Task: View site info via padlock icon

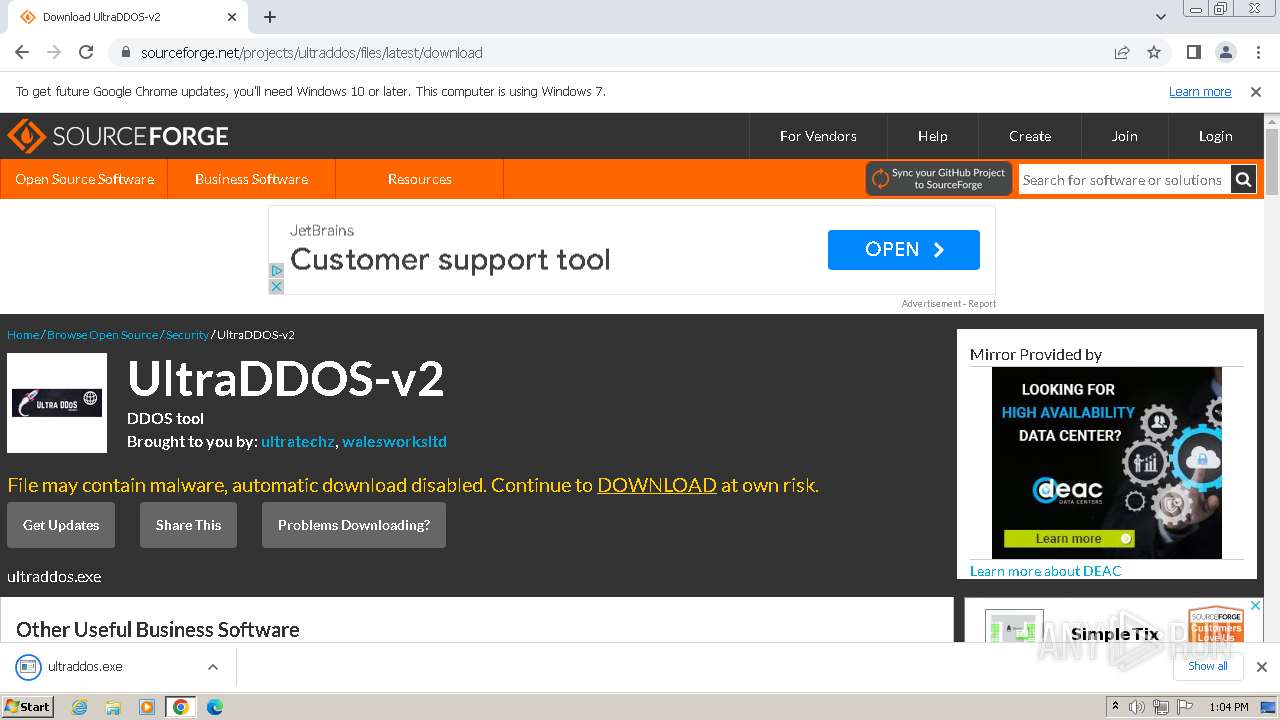Action: point(125,52)
